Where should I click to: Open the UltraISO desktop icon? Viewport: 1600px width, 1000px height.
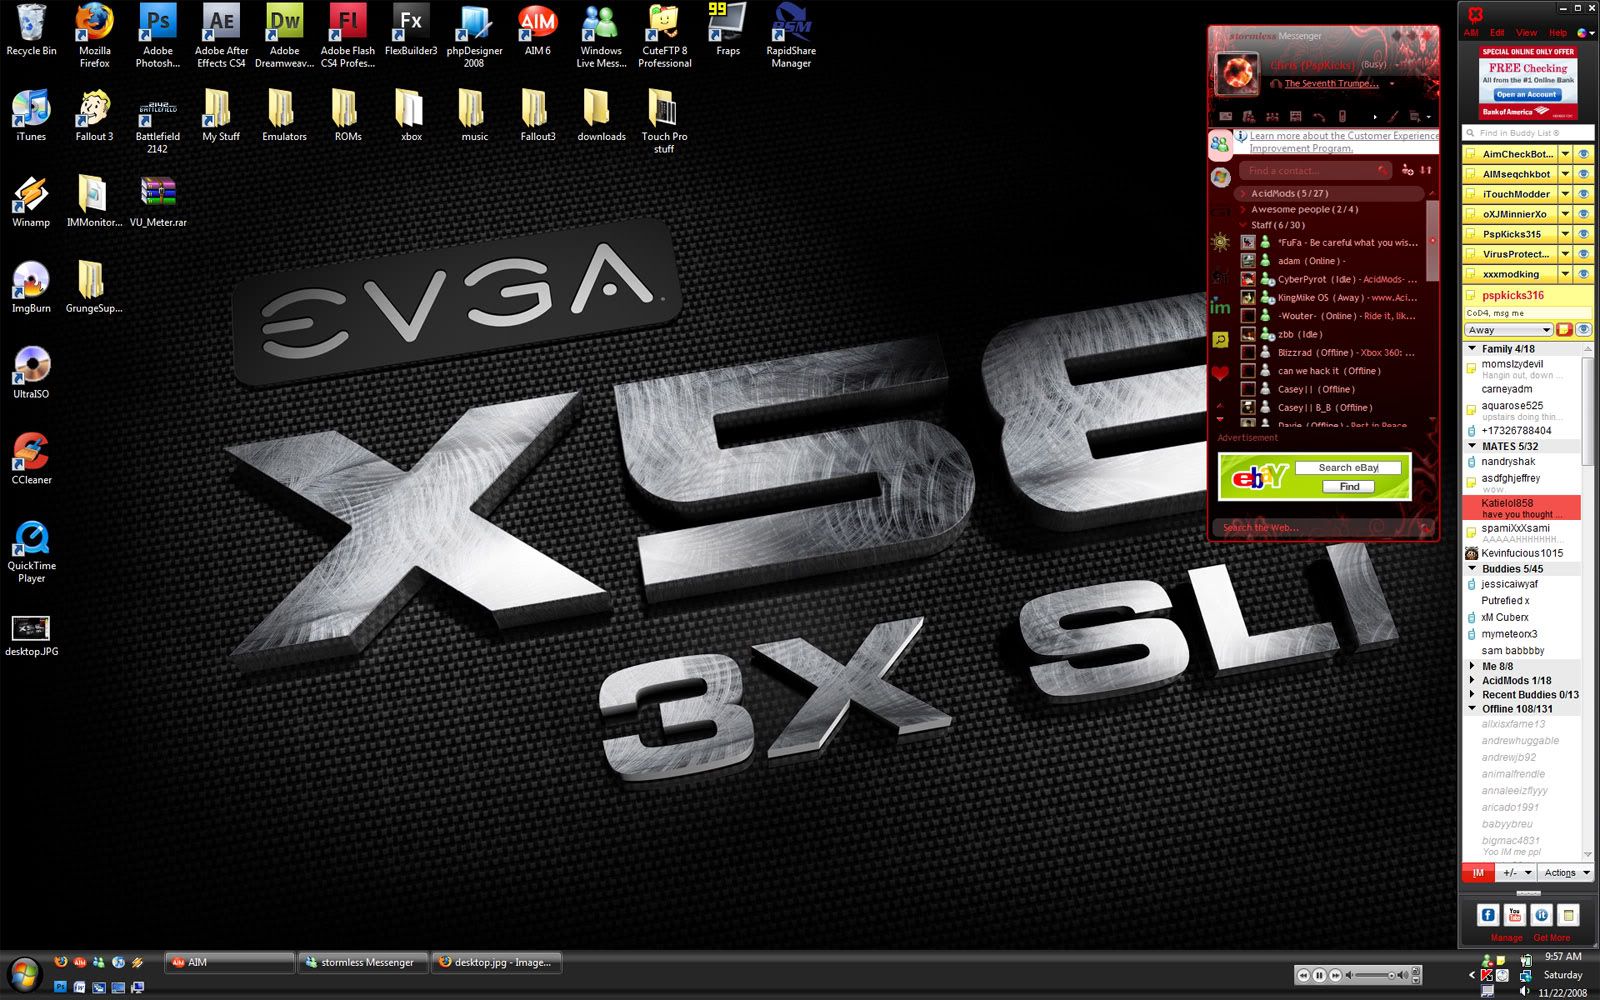click(31, 373)
